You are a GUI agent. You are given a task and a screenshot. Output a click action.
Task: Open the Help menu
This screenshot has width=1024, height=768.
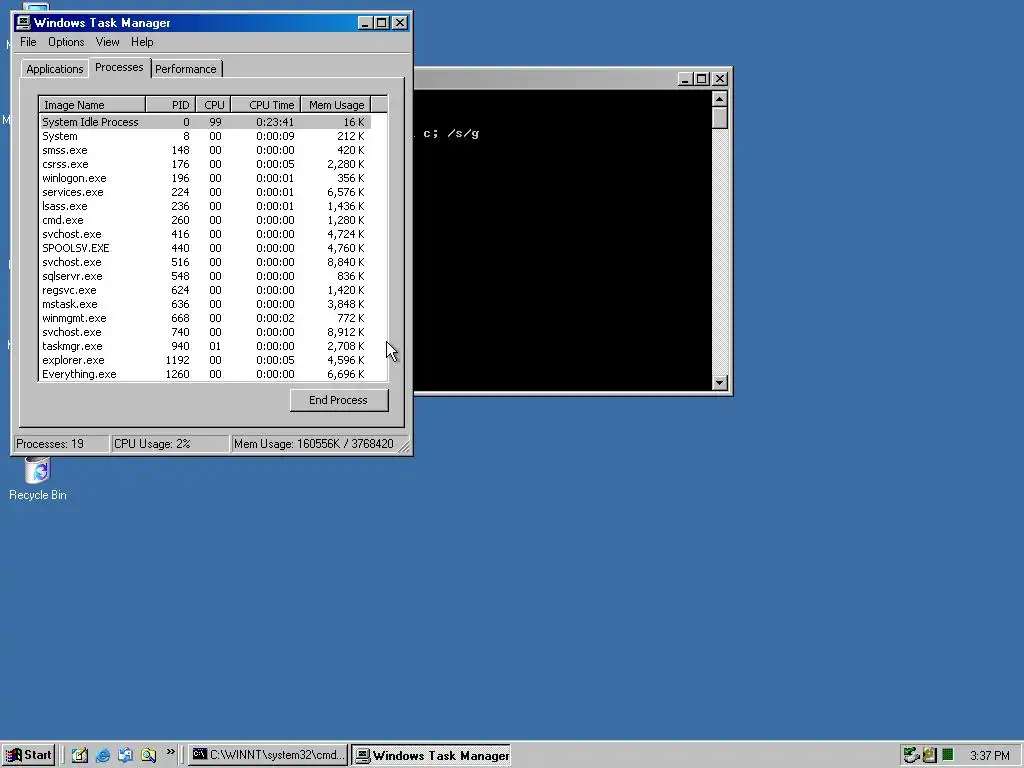click(x=142, y=42)
